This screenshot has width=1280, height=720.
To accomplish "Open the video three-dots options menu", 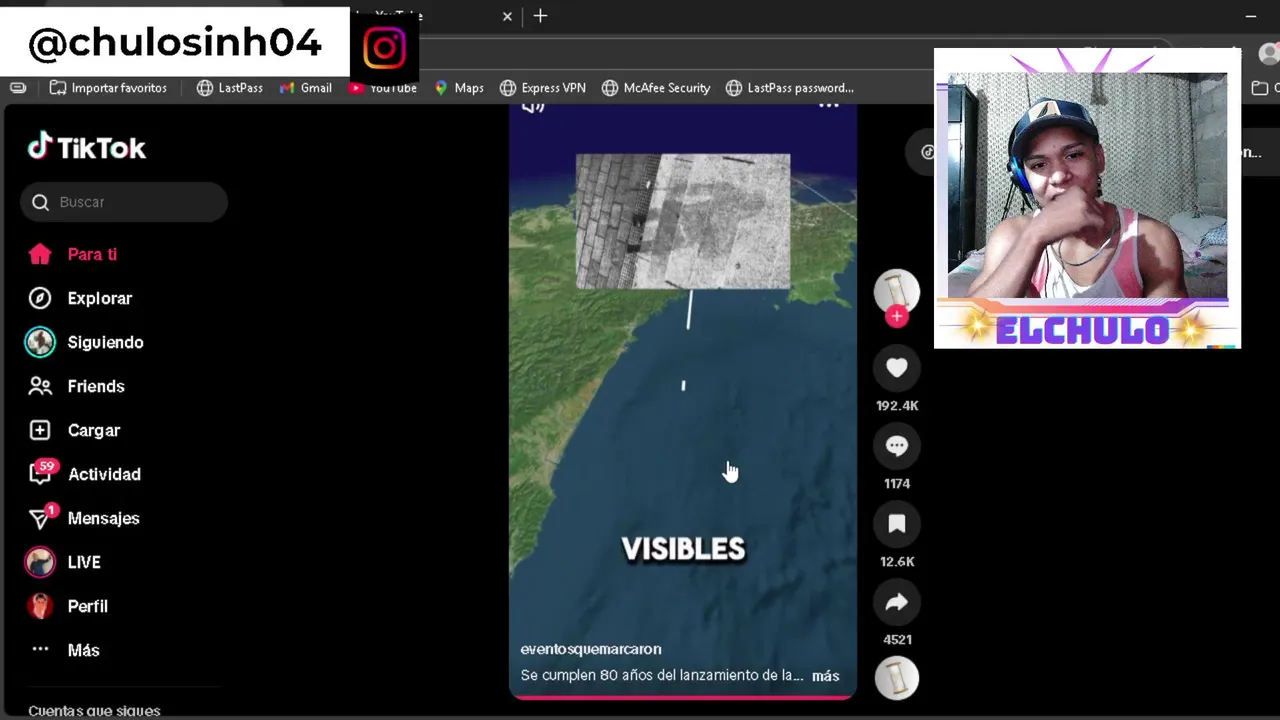I will click(829, 104).
